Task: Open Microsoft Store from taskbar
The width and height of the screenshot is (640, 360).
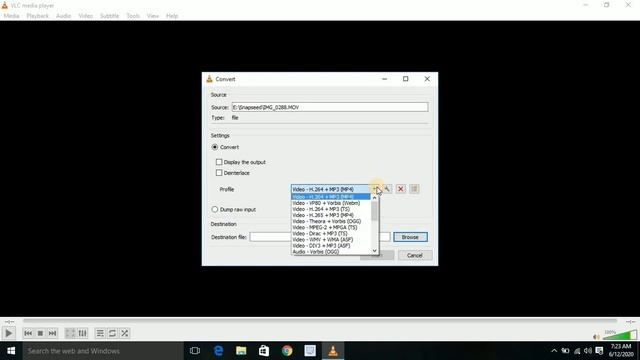Action: 264,351
